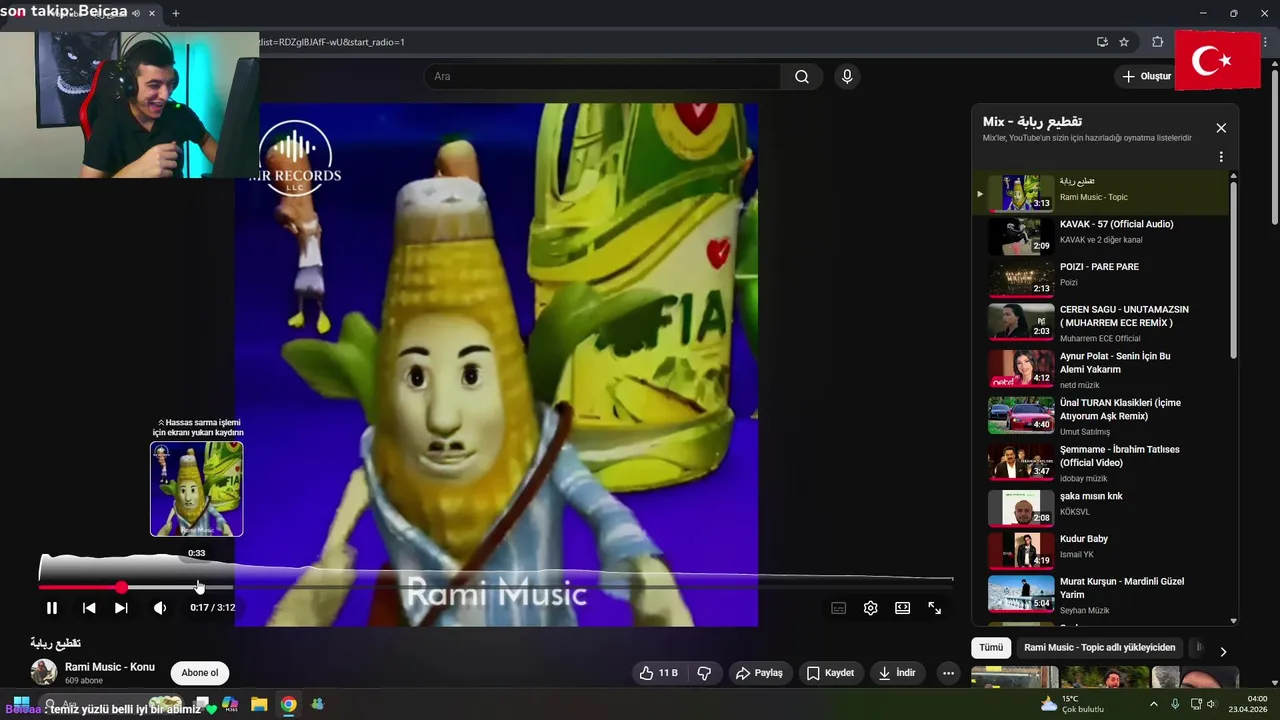This screenshot has width=1280, height=720.
Task: Open the Windows Start menu
Action: pyautogui.click(x=21, y=704)
